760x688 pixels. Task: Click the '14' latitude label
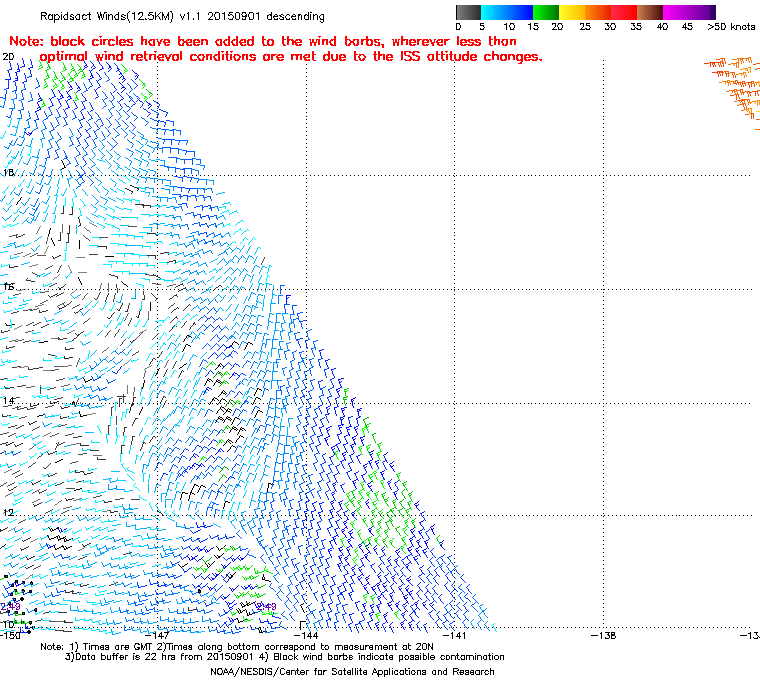[x=8, y=400]
